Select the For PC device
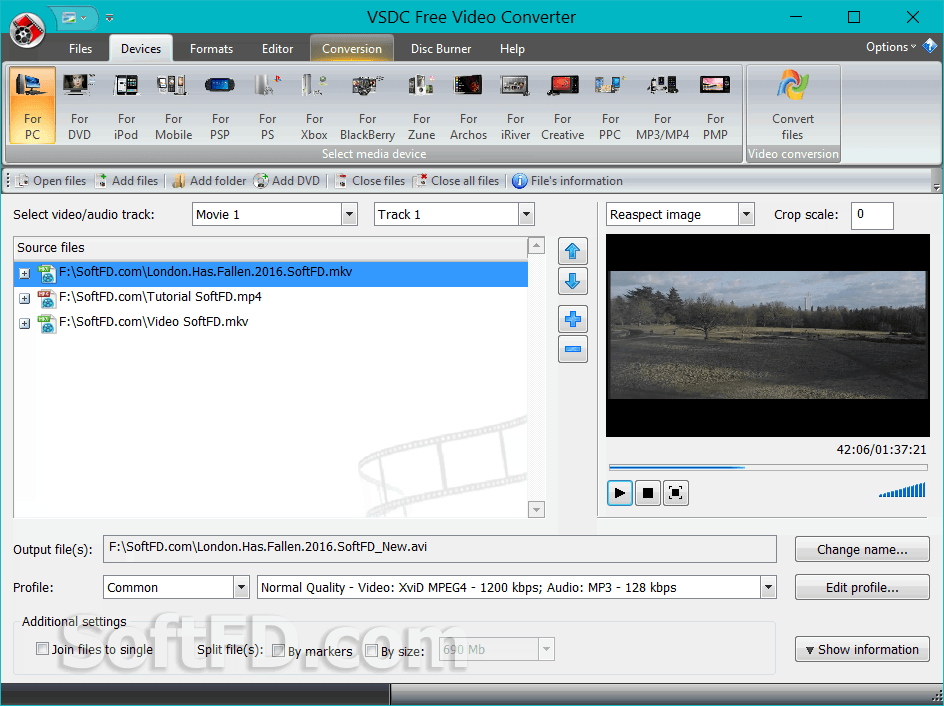 pyautogui.click(x=33, y=105)
